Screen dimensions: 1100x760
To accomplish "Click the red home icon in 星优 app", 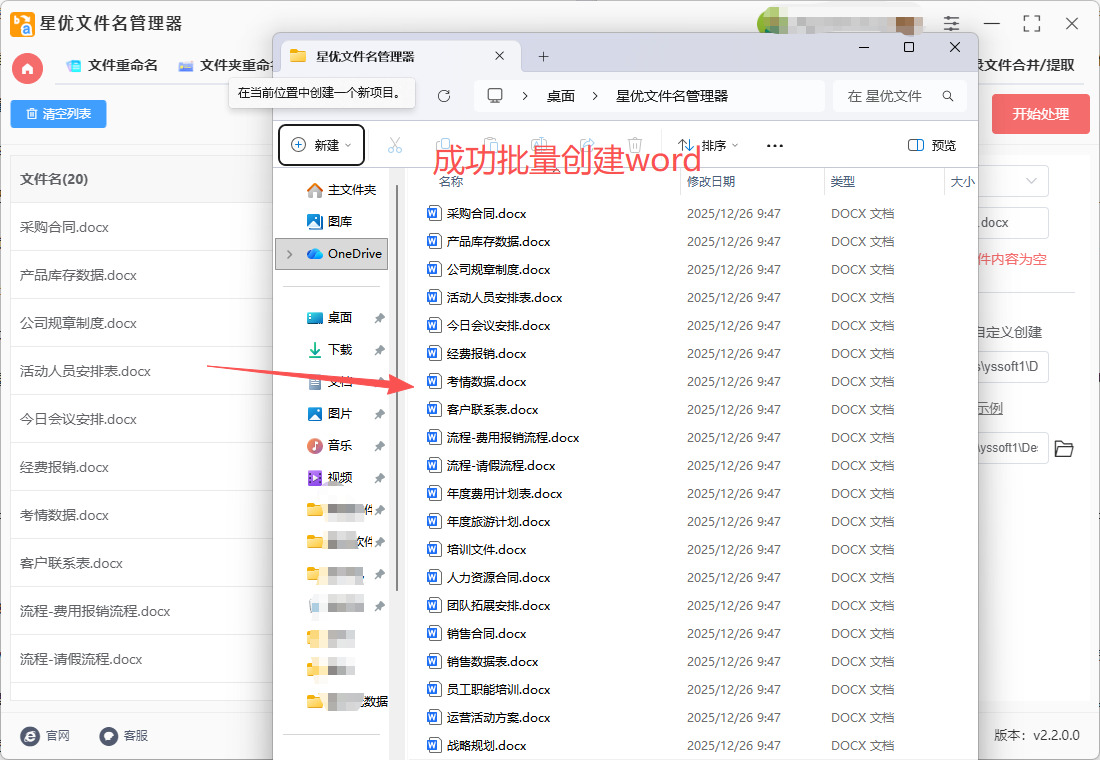I will pyautogui.click(x=27, y=68).
